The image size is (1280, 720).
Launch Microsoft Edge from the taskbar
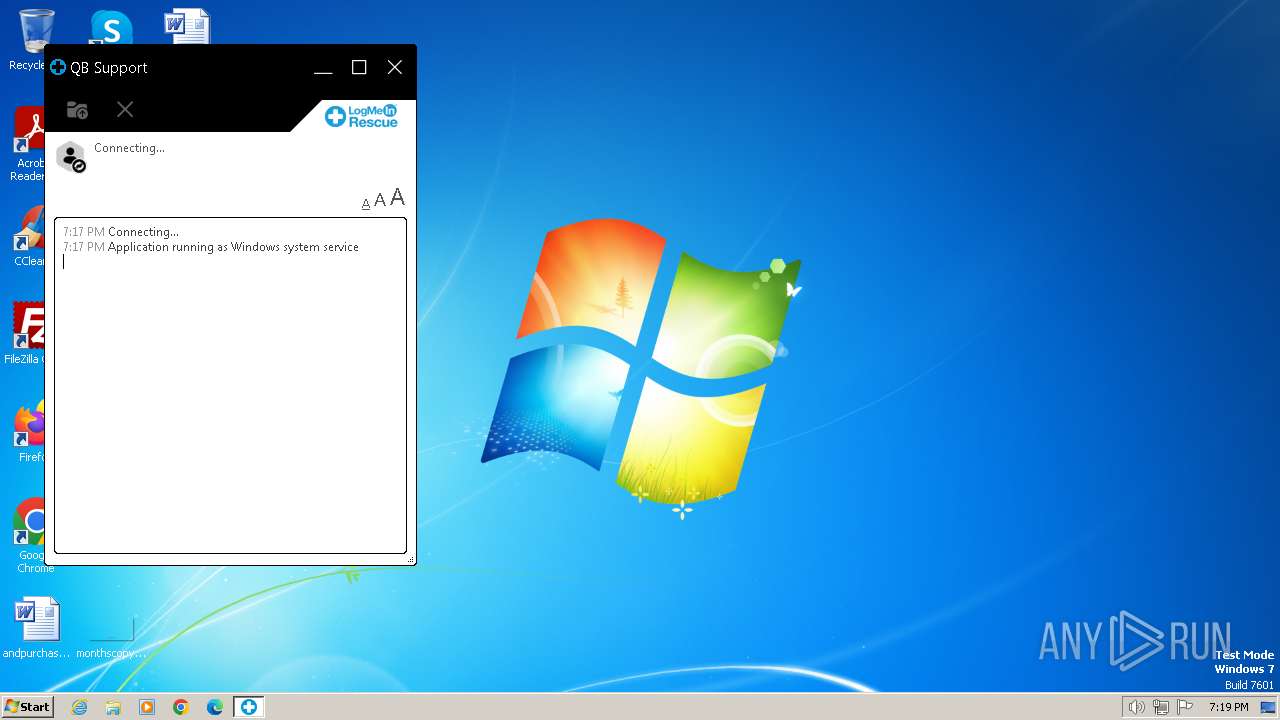[215, 707]
